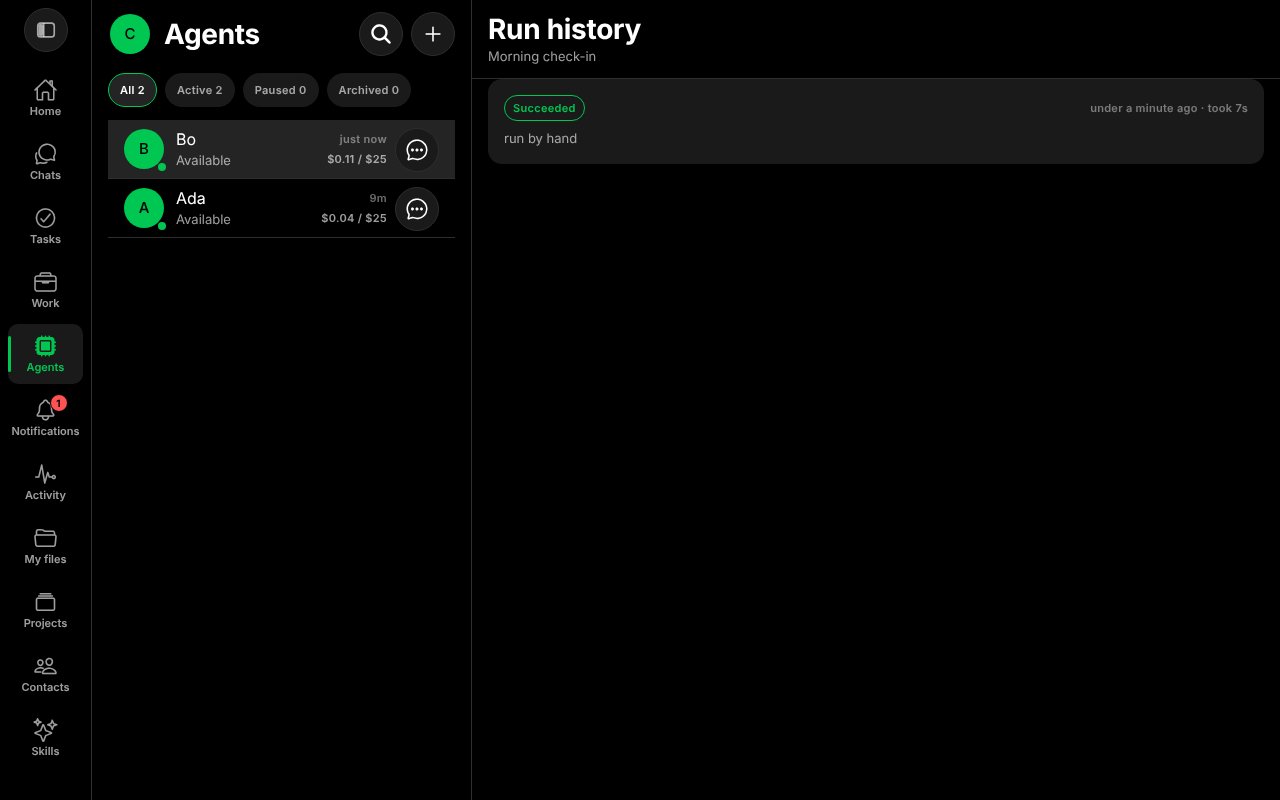Select the Ada agent row
Viewport: 1280px width, 800px height.
point(281,209)
